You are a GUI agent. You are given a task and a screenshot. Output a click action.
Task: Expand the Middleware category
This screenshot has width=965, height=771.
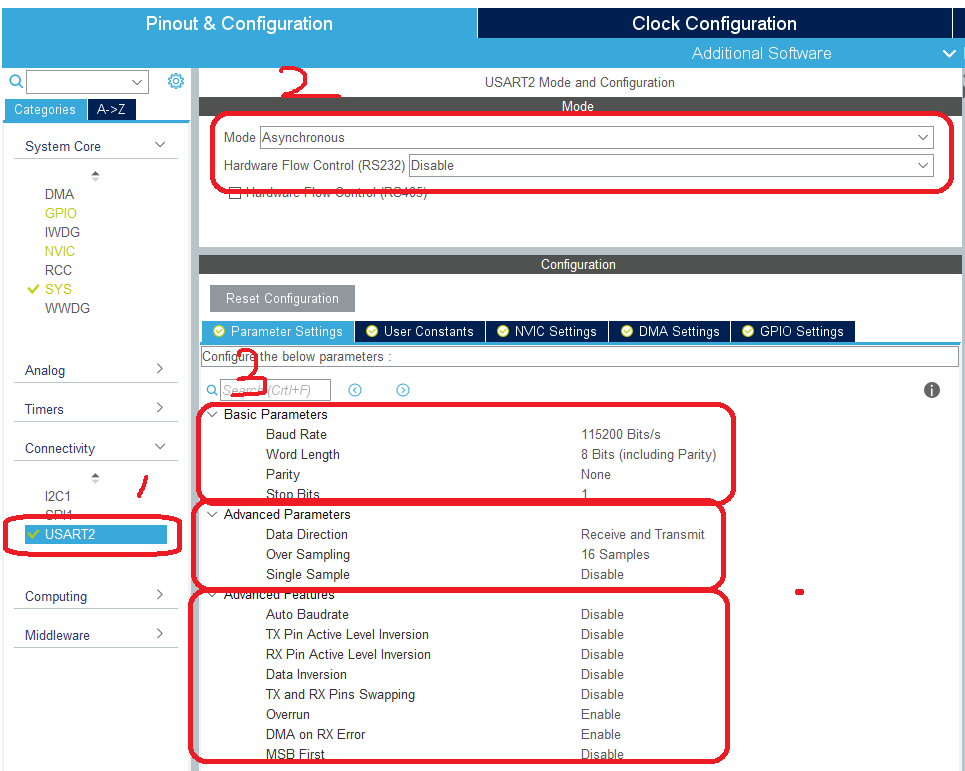point(160,633)
